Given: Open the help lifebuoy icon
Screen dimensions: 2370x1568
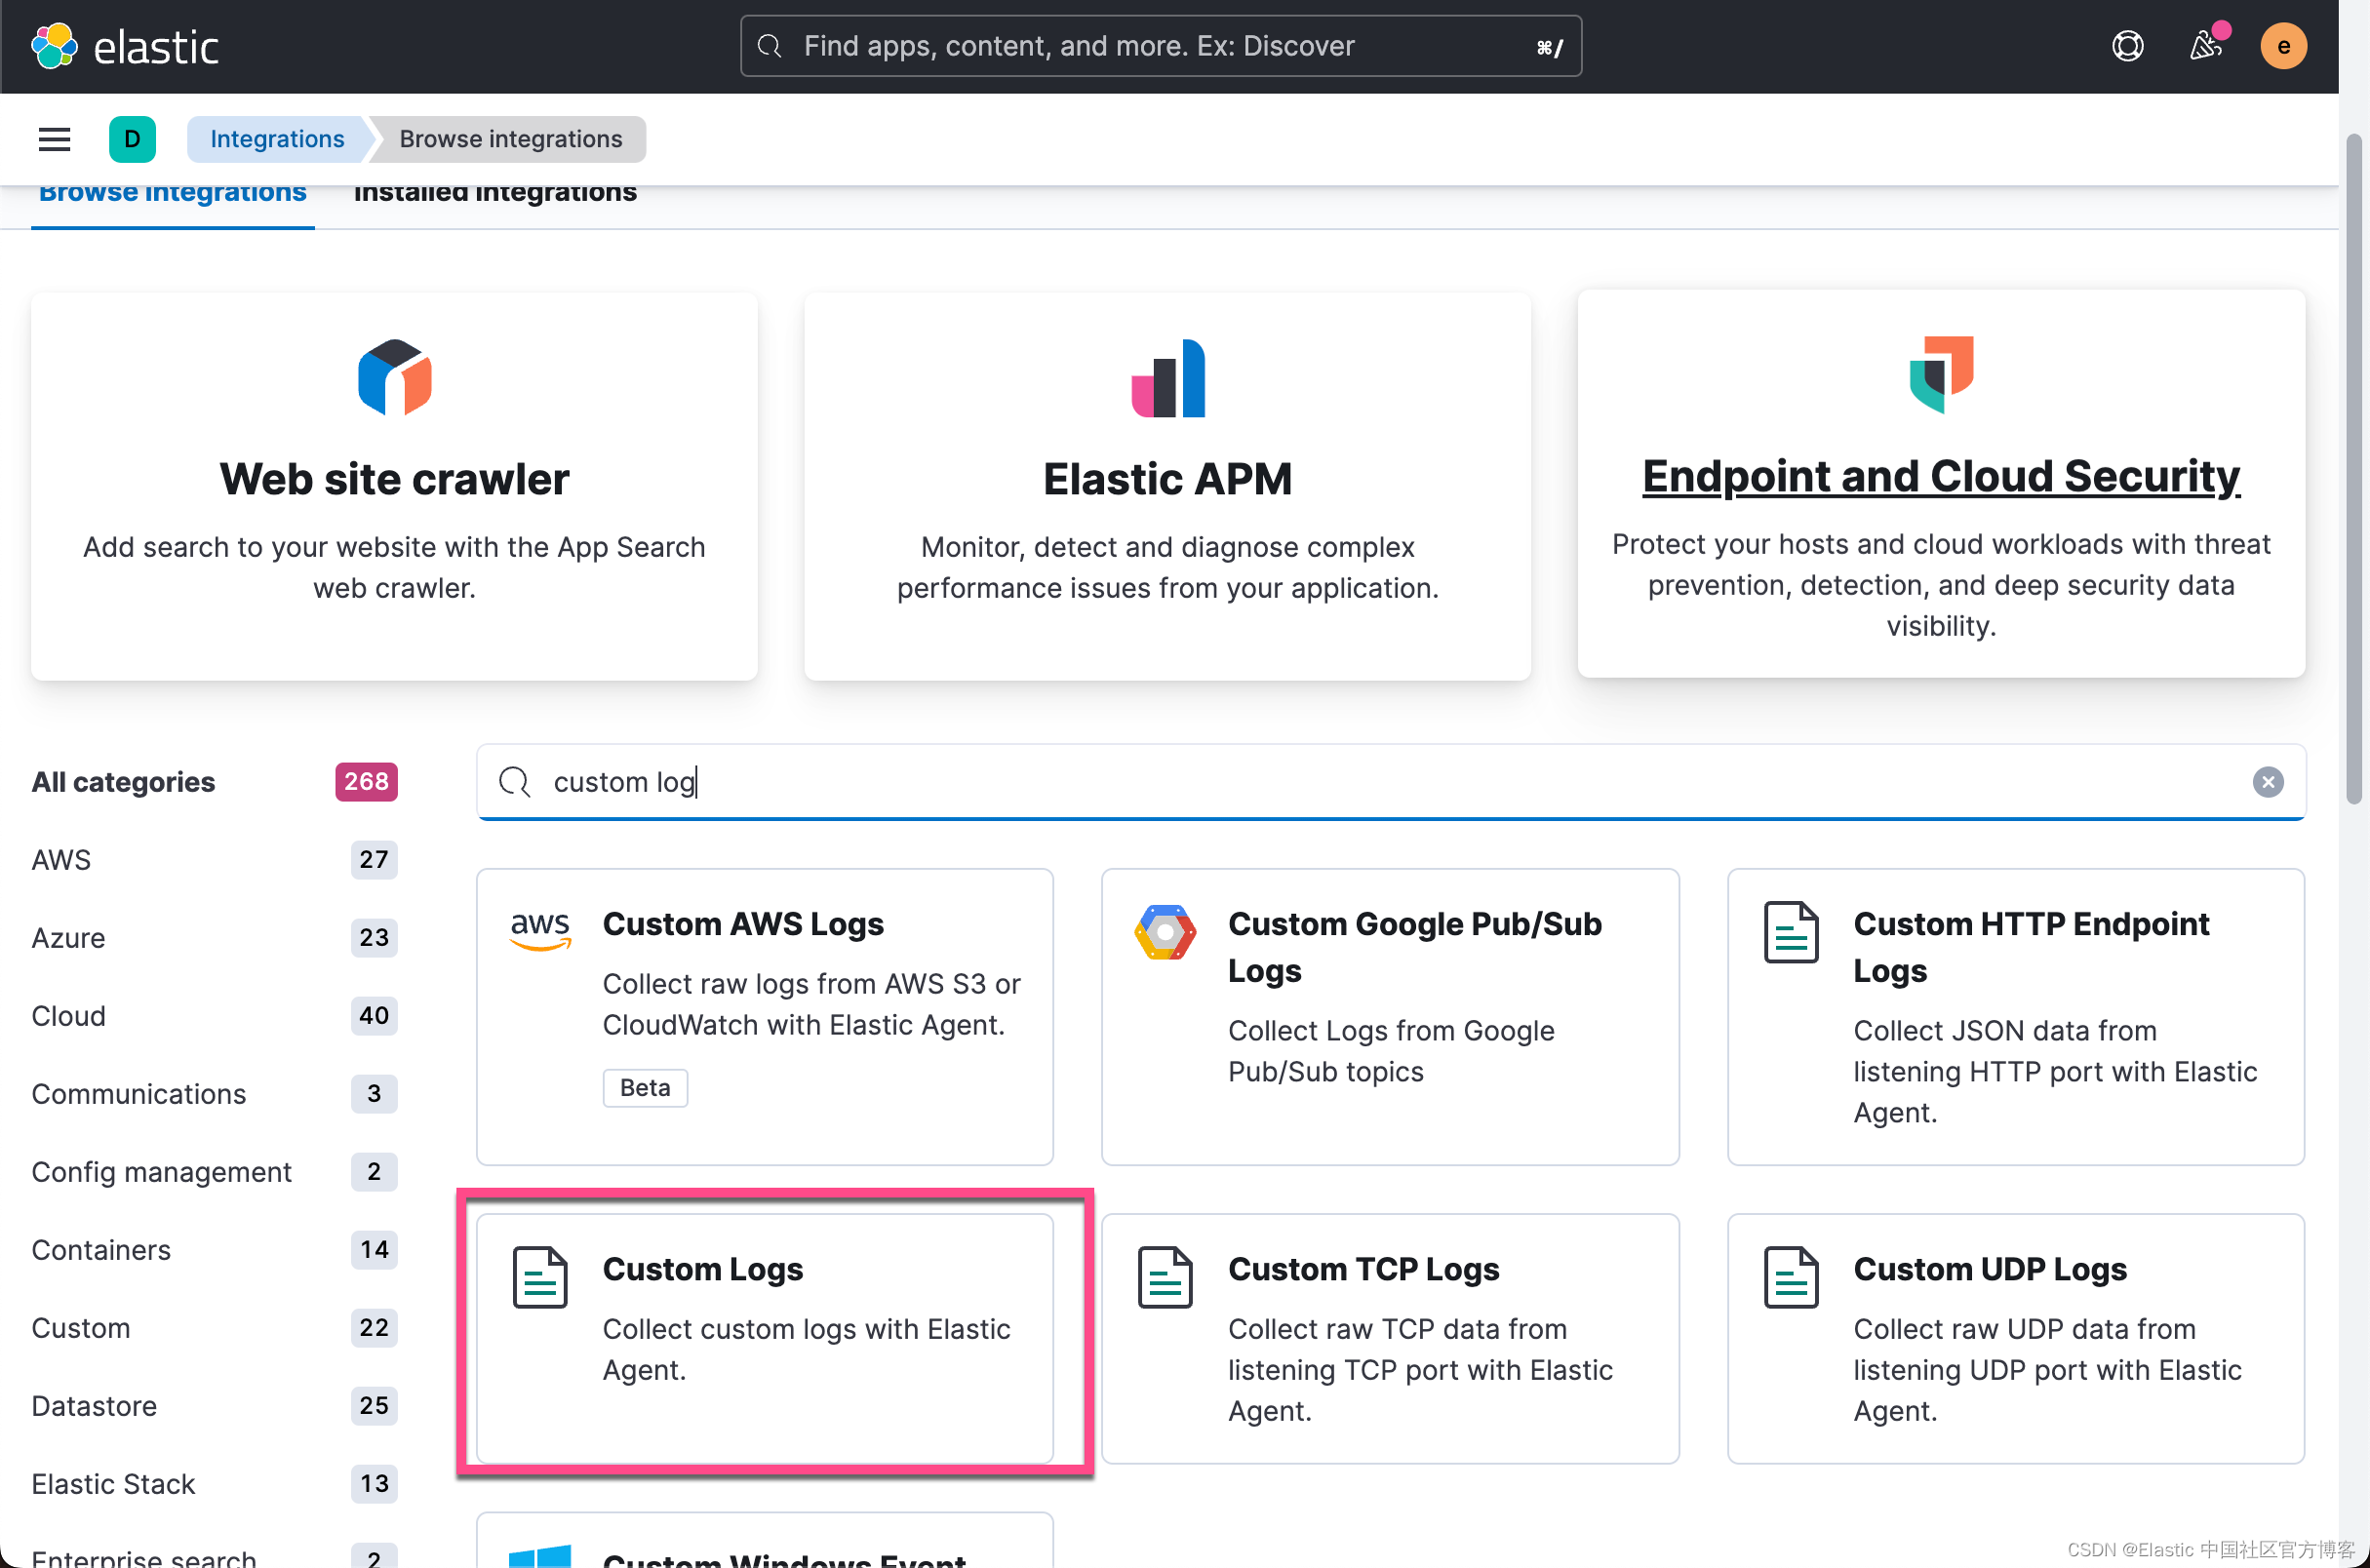Looking at the screenshot, I should point(2127,46).
